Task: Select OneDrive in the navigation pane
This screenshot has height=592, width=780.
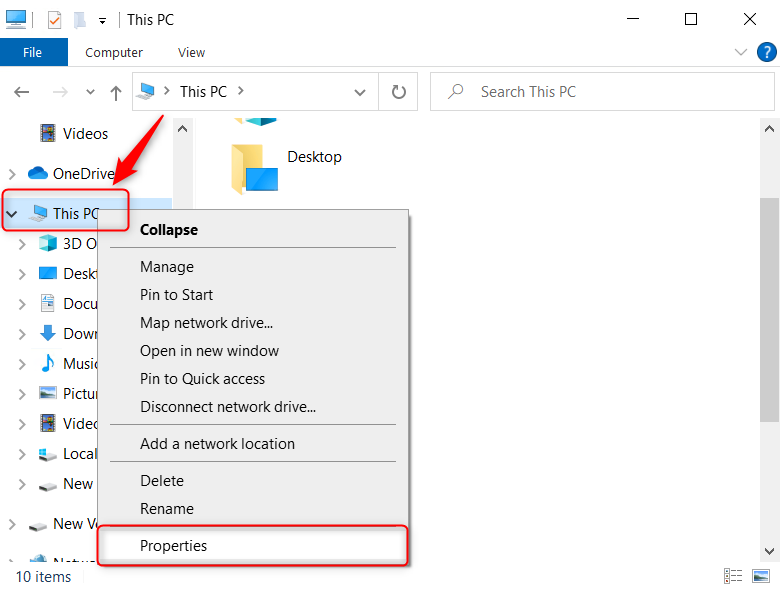Action: click(x=84, y=174)
